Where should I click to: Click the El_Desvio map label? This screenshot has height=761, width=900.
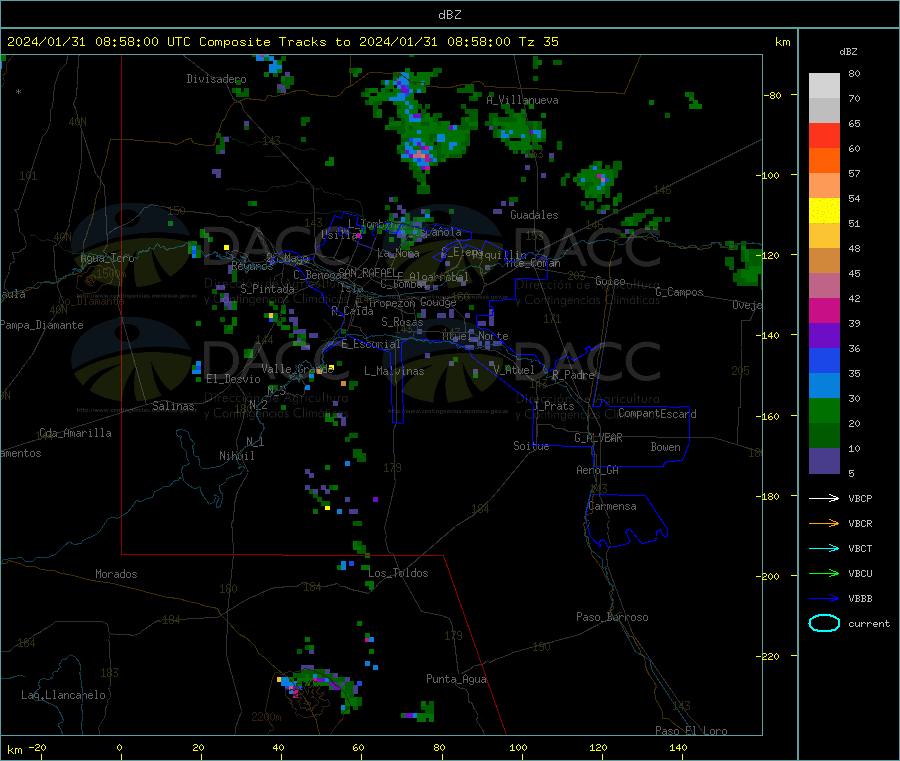[233, 379]
